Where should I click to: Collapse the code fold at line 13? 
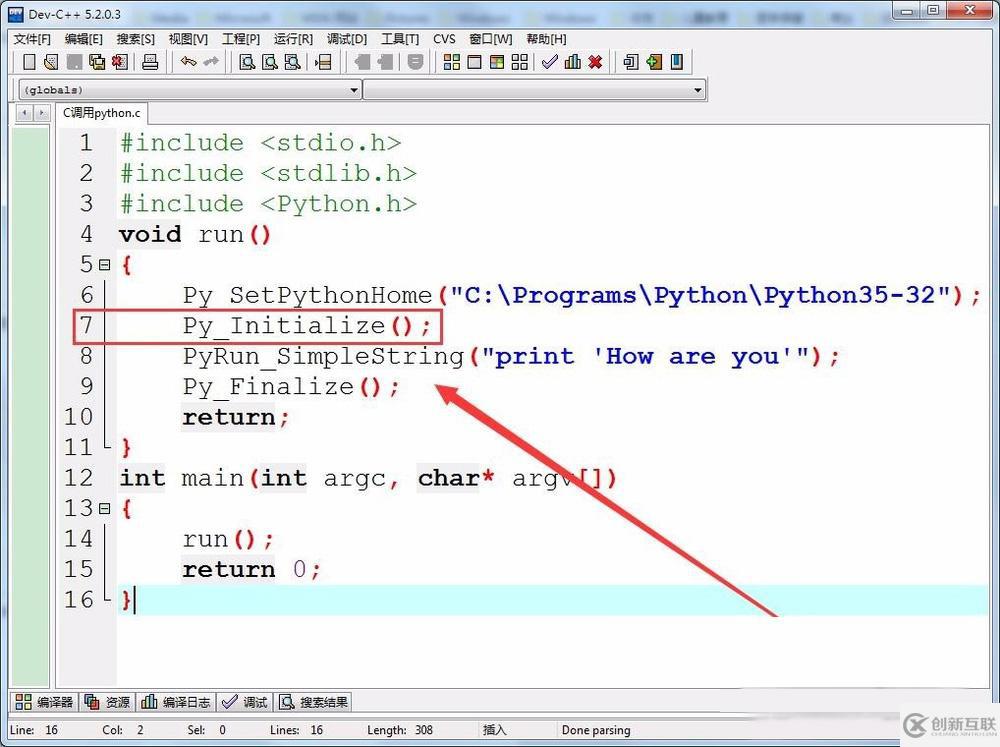click(x=105, y=509)
